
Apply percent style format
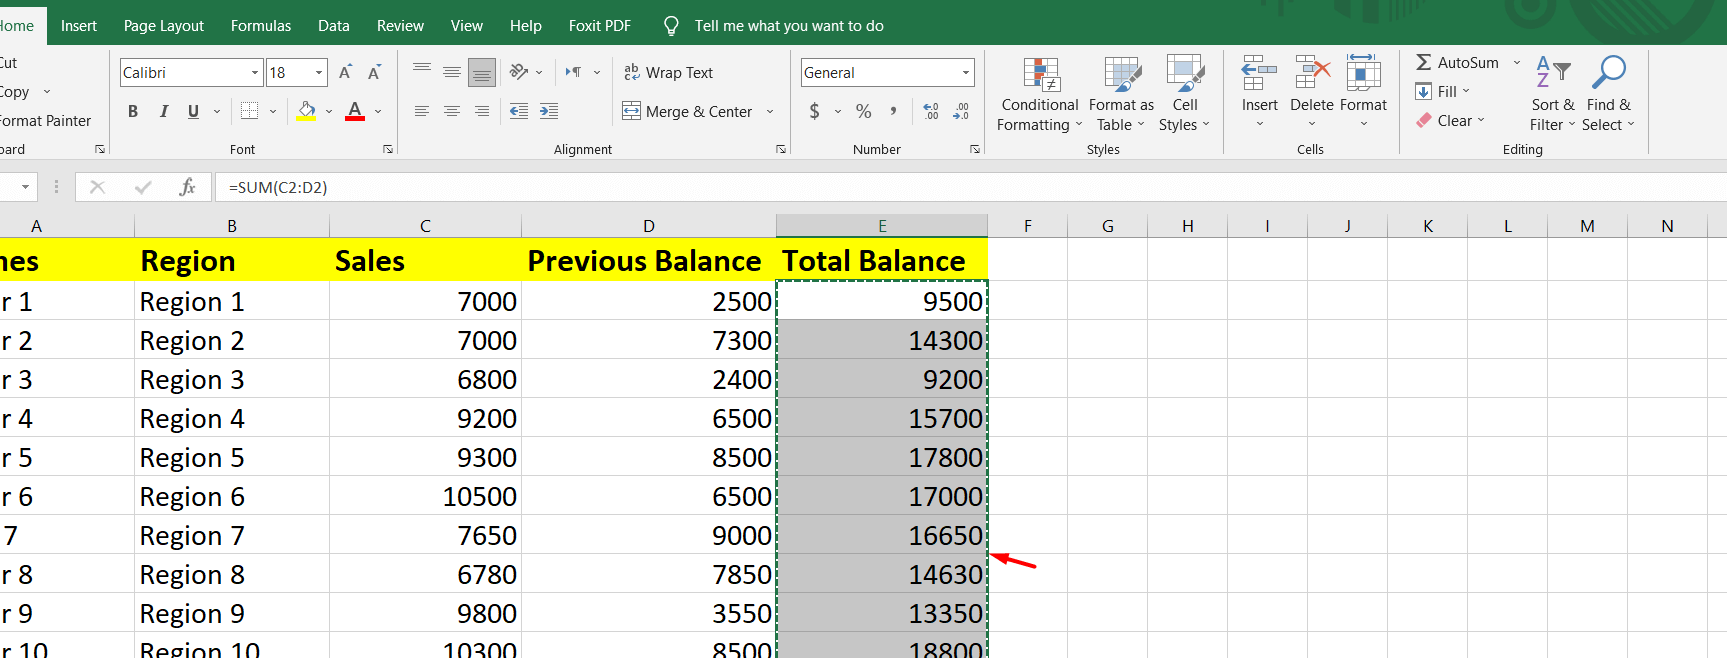[864, 111]
